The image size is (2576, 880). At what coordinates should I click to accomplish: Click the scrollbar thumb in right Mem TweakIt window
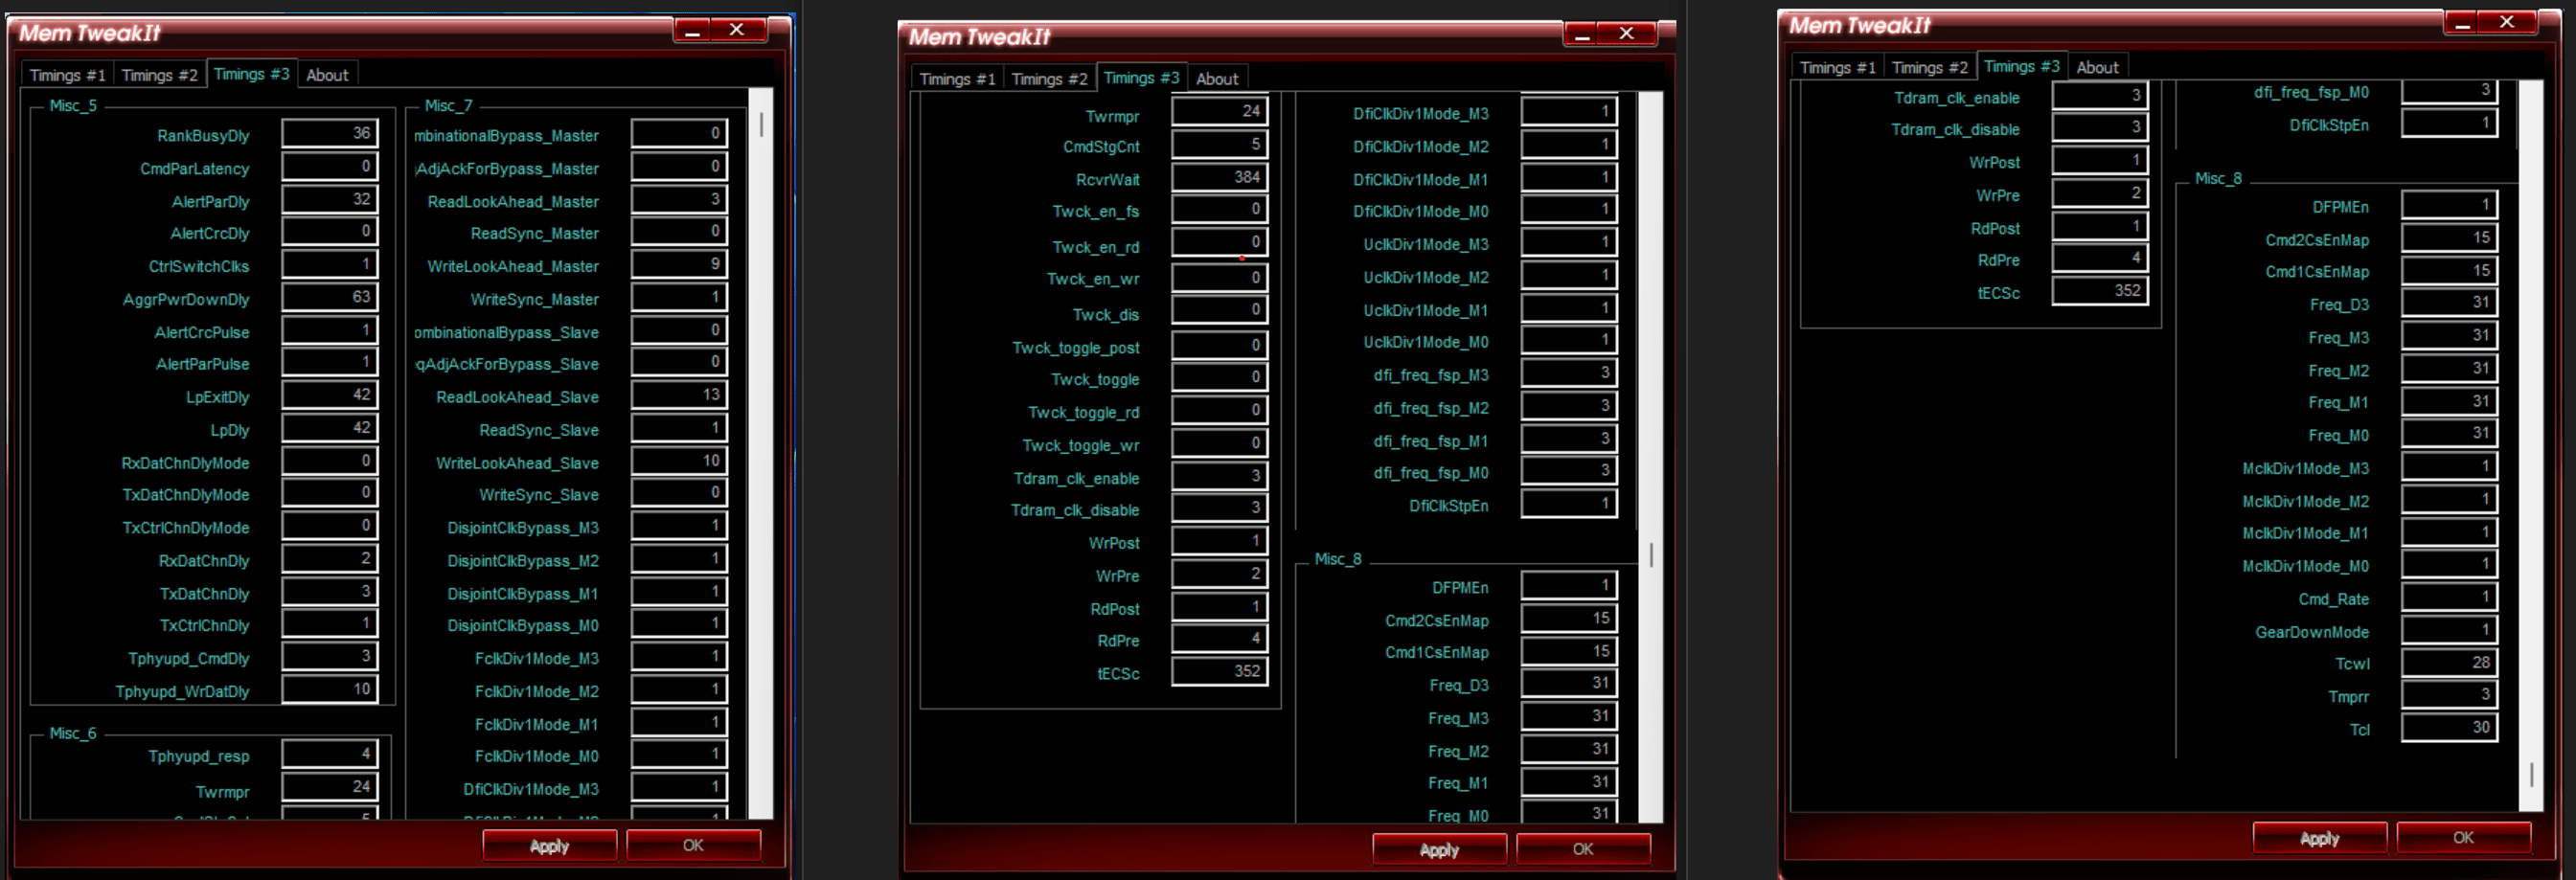pos(2531,775)
